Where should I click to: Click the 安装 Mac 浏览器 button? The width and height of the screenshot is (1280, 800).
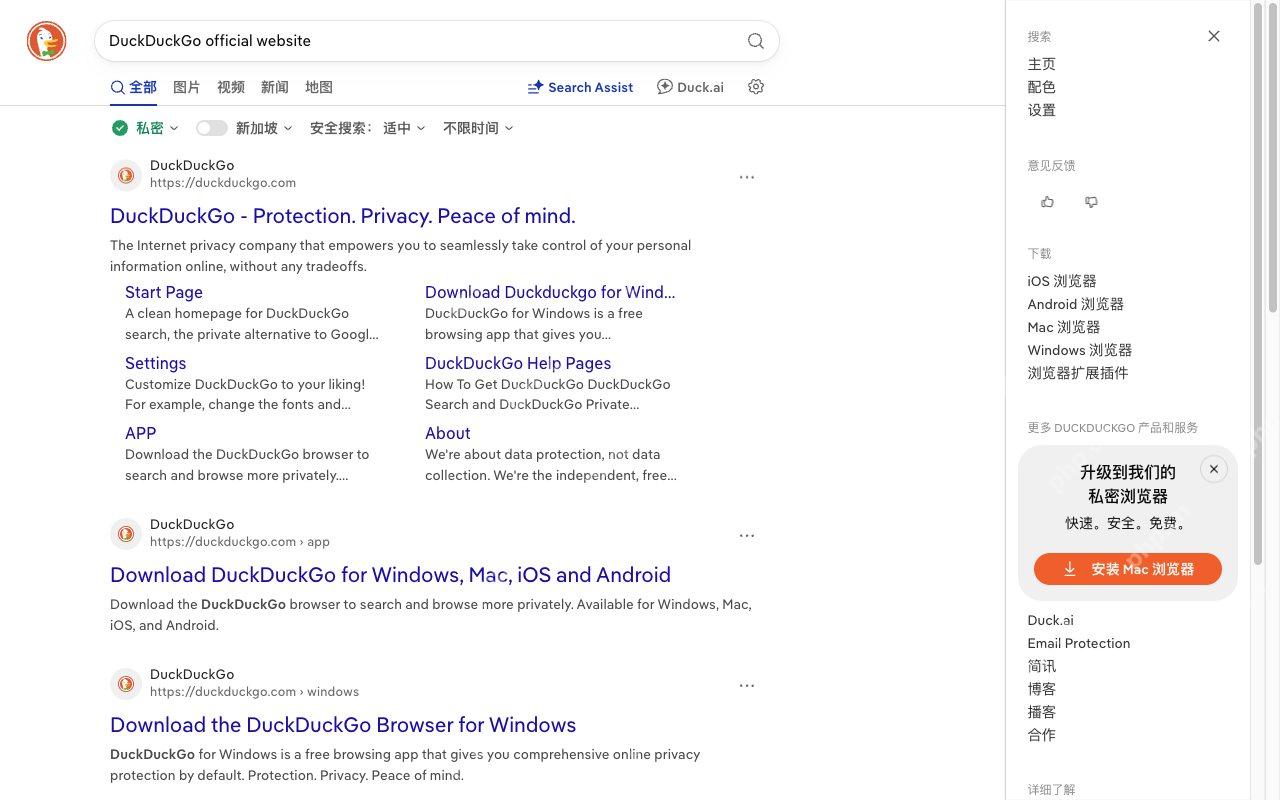1128,569
